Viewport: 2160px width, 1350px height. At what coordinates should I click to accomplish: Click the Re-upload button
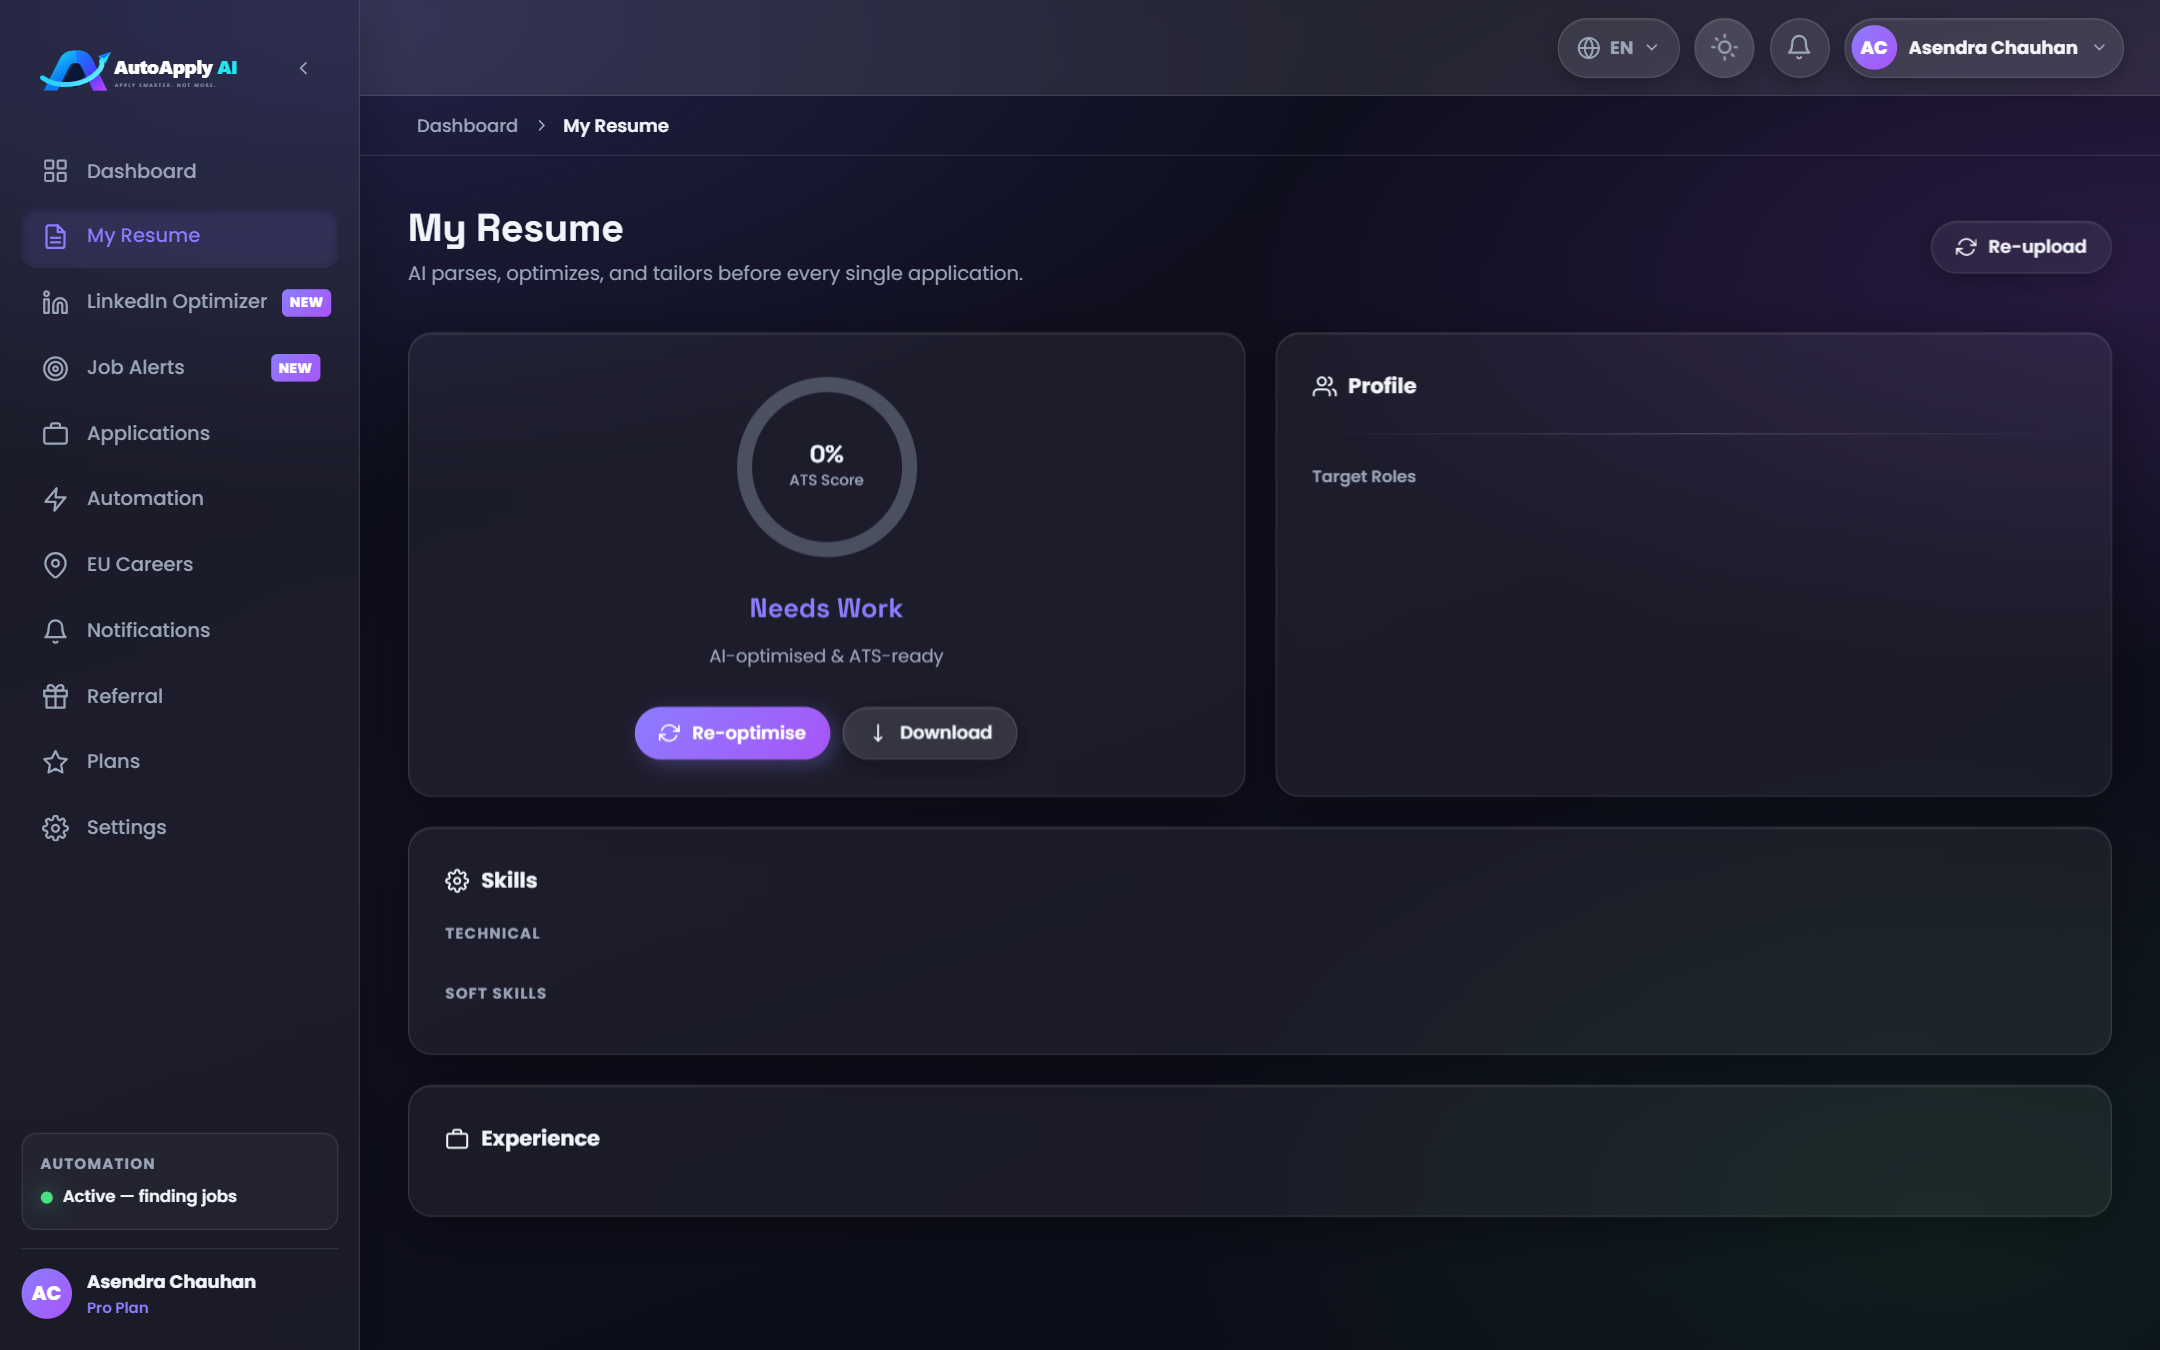2021,247
